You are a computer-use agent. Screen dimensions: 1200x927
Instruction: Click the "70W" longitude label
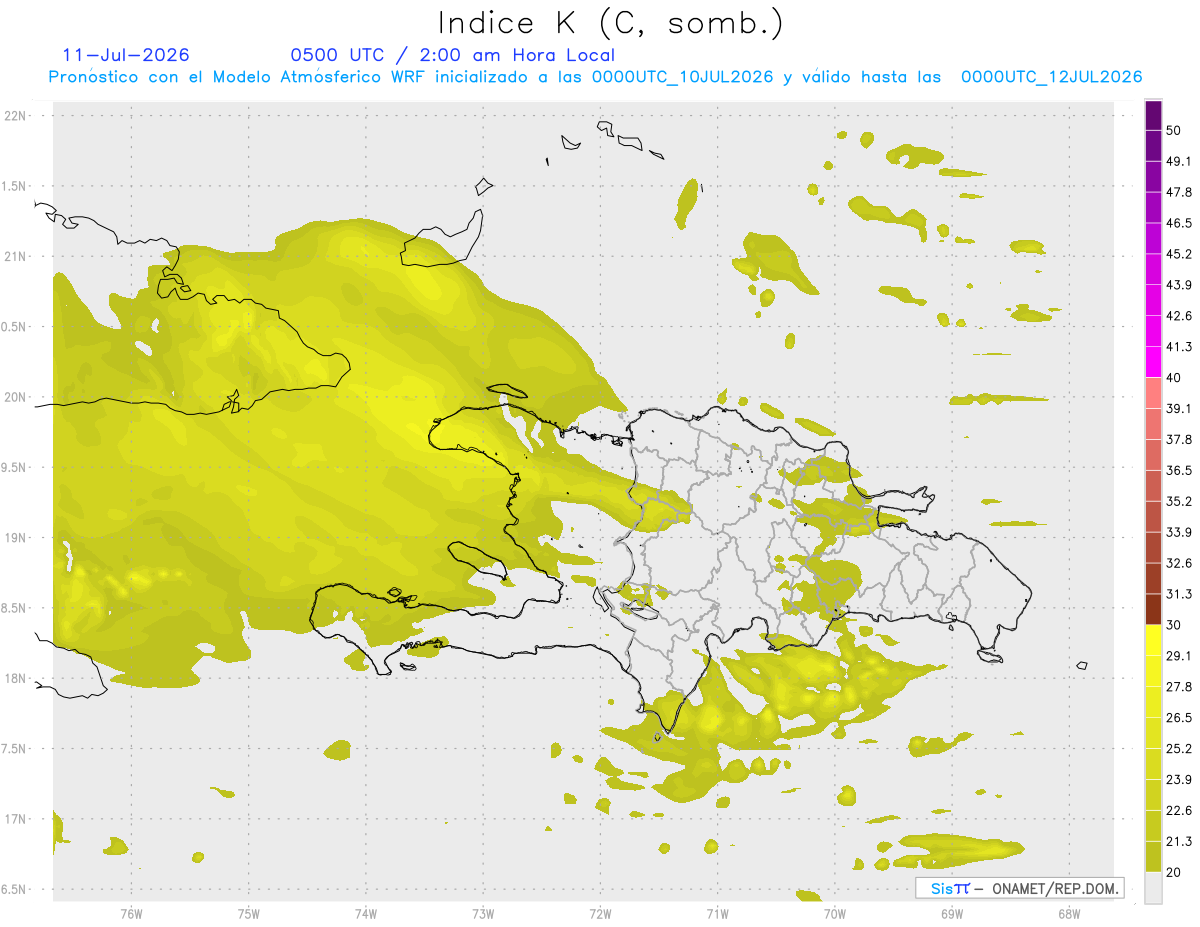[x=835, y=913]
